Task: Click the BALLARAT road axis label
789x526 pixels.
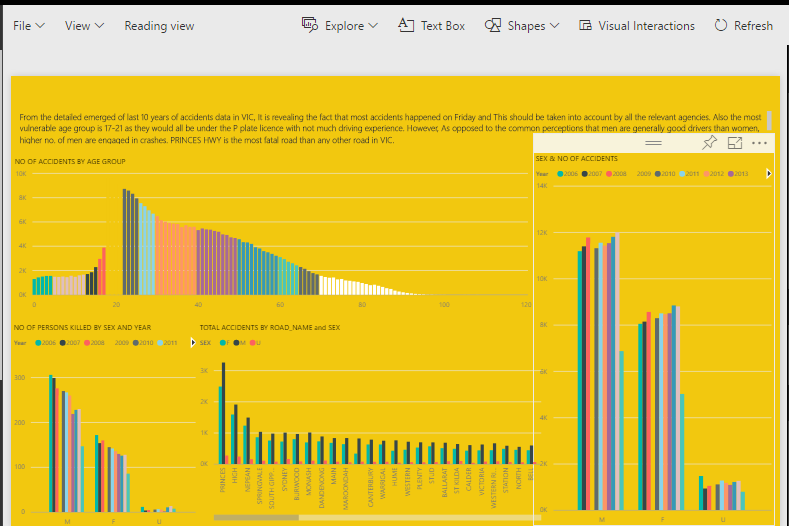Action: coord(445,482)
